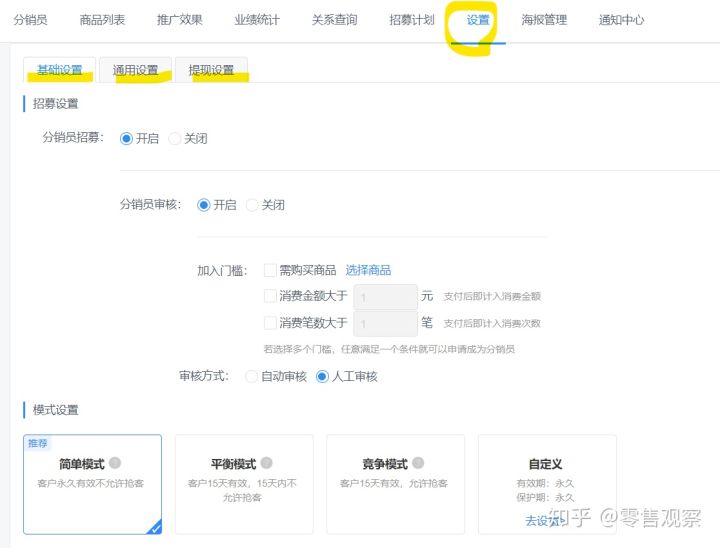Click hint text 支付后即计入消费次数

[492, 323]
